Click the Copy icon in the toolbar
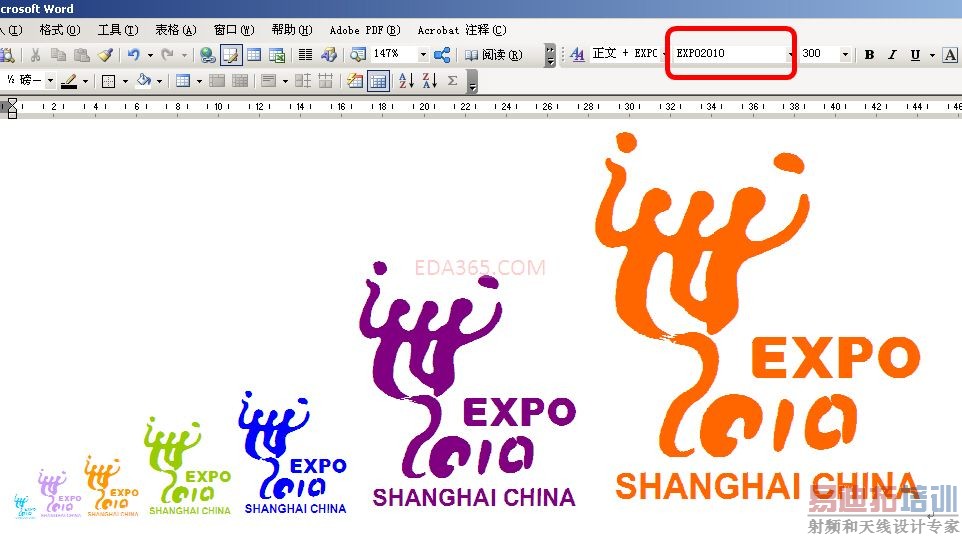962x536 pixels. (58, 55)
